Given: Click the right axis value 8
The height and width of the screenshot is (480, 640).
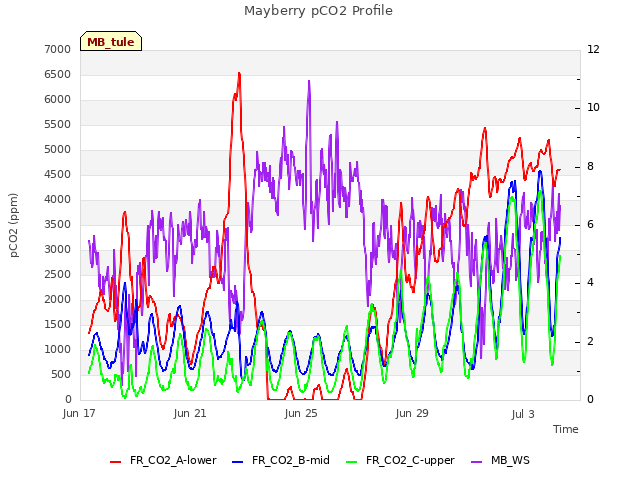Looking at the screenshot, I should tap(590, 167).
